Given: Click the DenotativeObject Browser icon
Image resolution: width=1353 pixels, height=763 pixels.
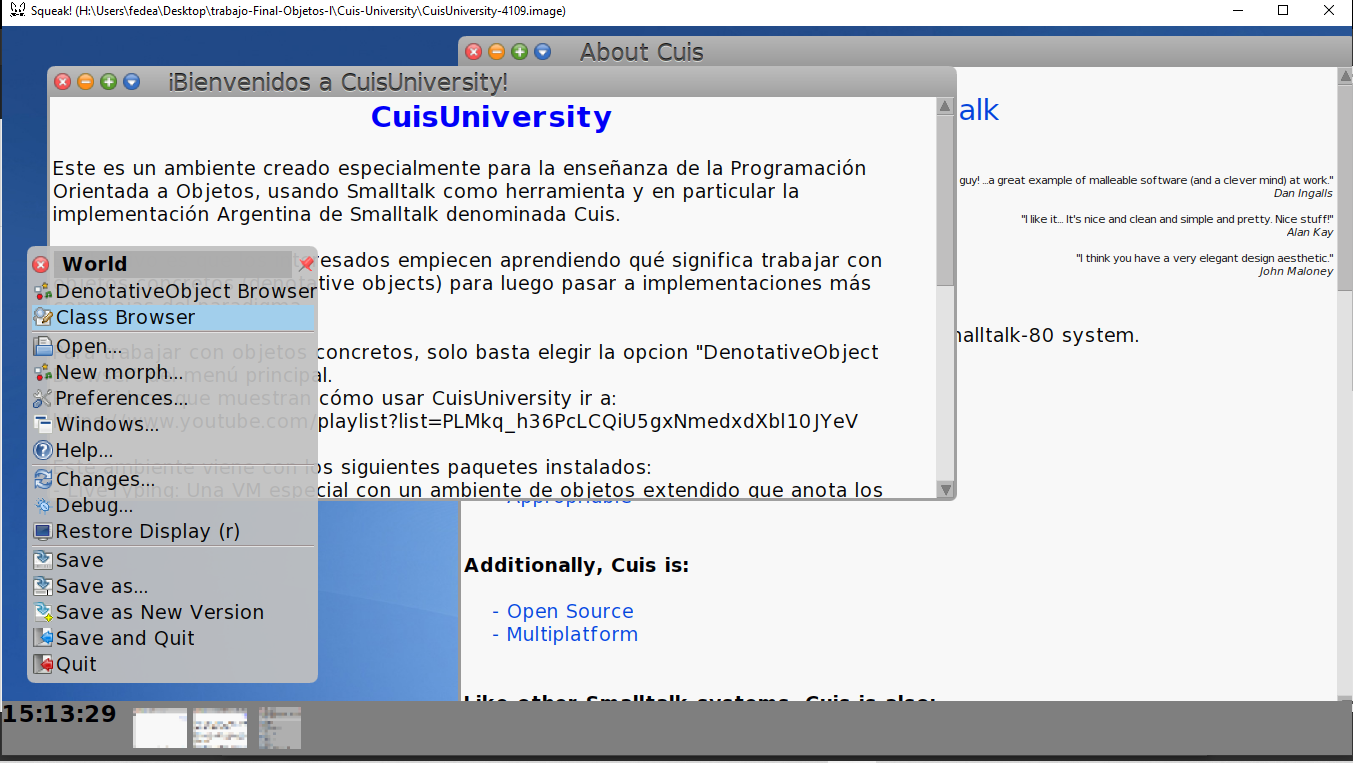Looking at the screenshot, I should (42, 293).
